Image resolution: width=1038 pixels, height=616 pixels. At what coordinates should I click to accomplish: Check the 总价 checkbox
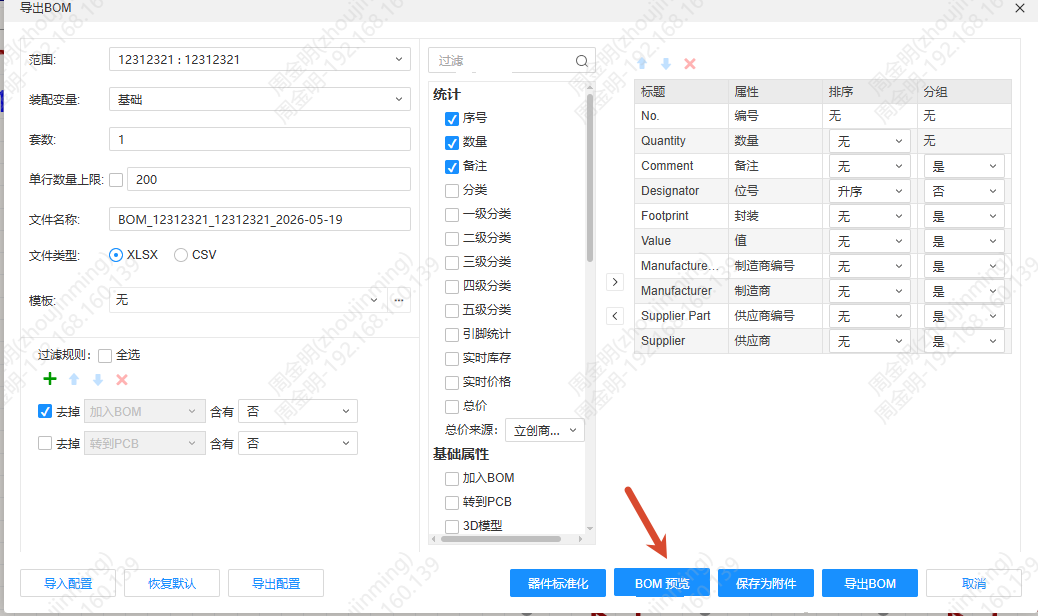pos(452,406)
